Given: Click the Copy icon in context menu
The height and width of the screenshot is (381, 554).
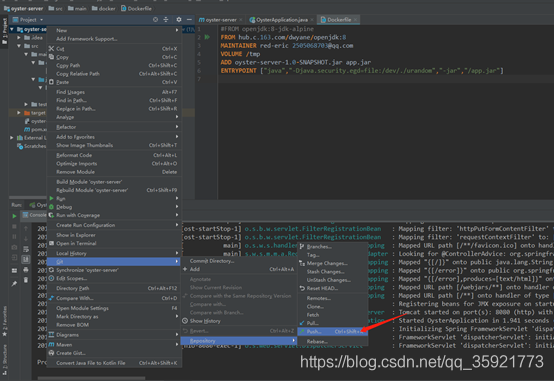Looking at the screenshot, I should [52, 57].
